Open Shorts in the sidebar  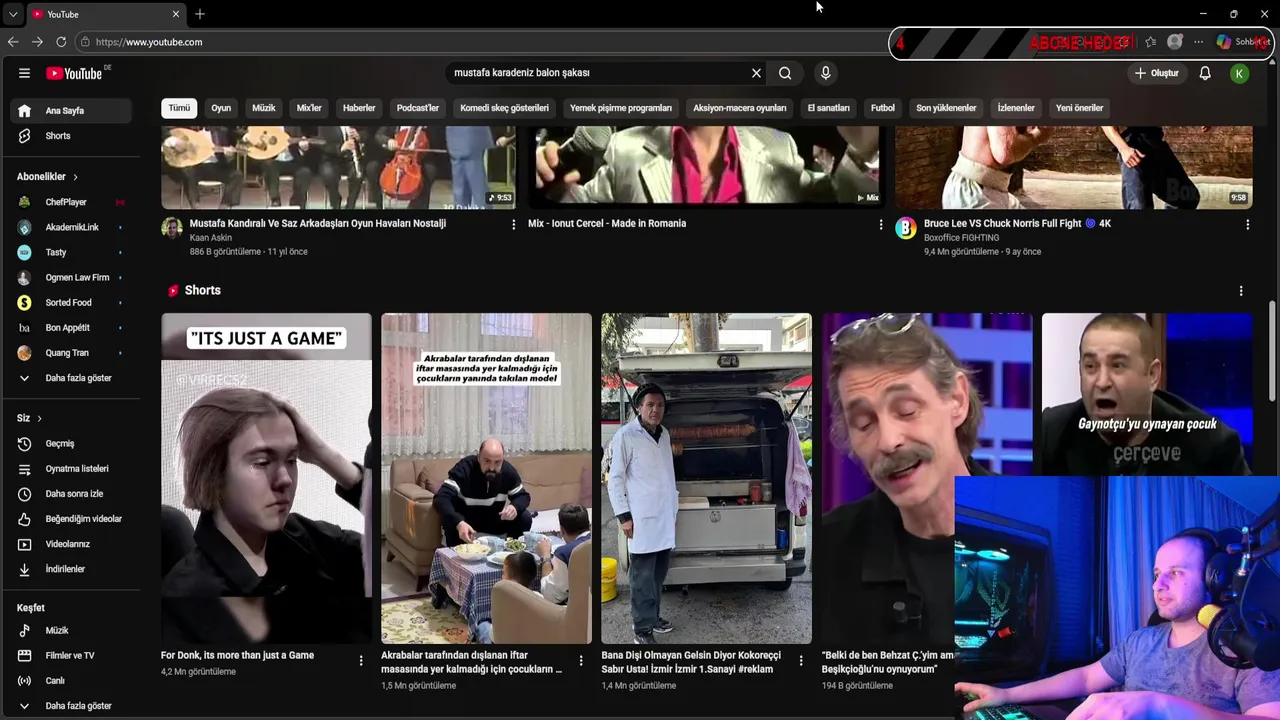[x=71, y=136]
